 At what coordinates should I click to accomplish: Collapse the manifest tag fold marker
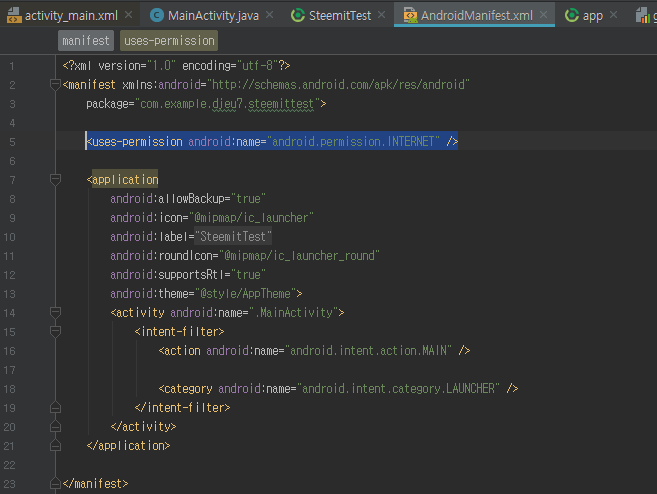click(55, 85)
